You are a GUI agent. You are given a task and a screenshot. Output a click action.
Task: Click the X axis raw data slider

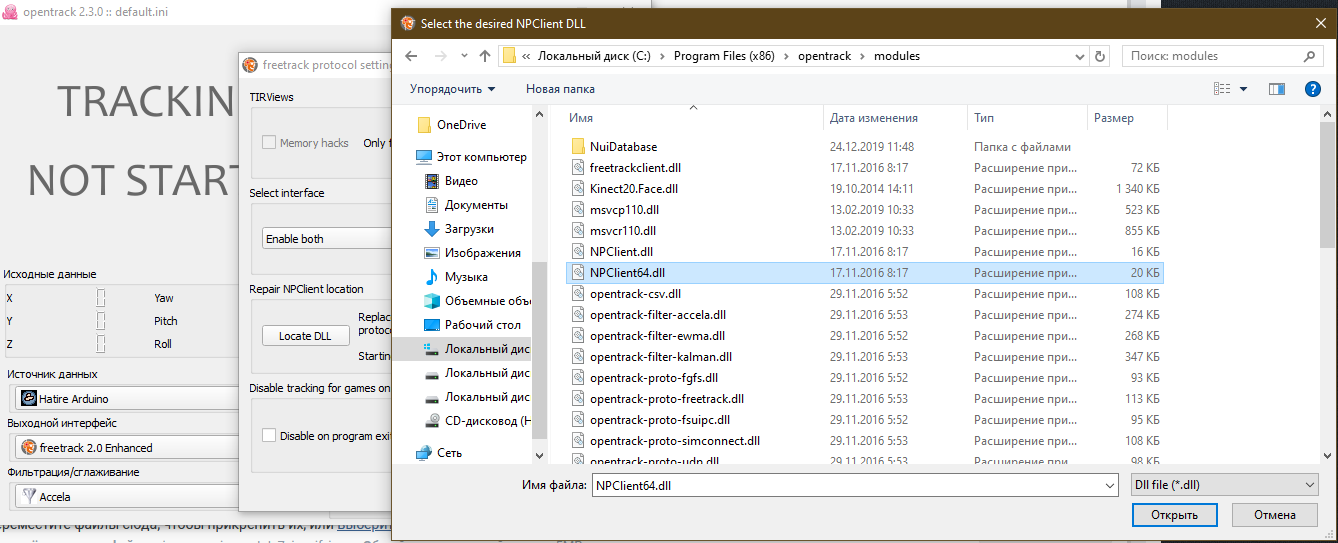[101, 298]
